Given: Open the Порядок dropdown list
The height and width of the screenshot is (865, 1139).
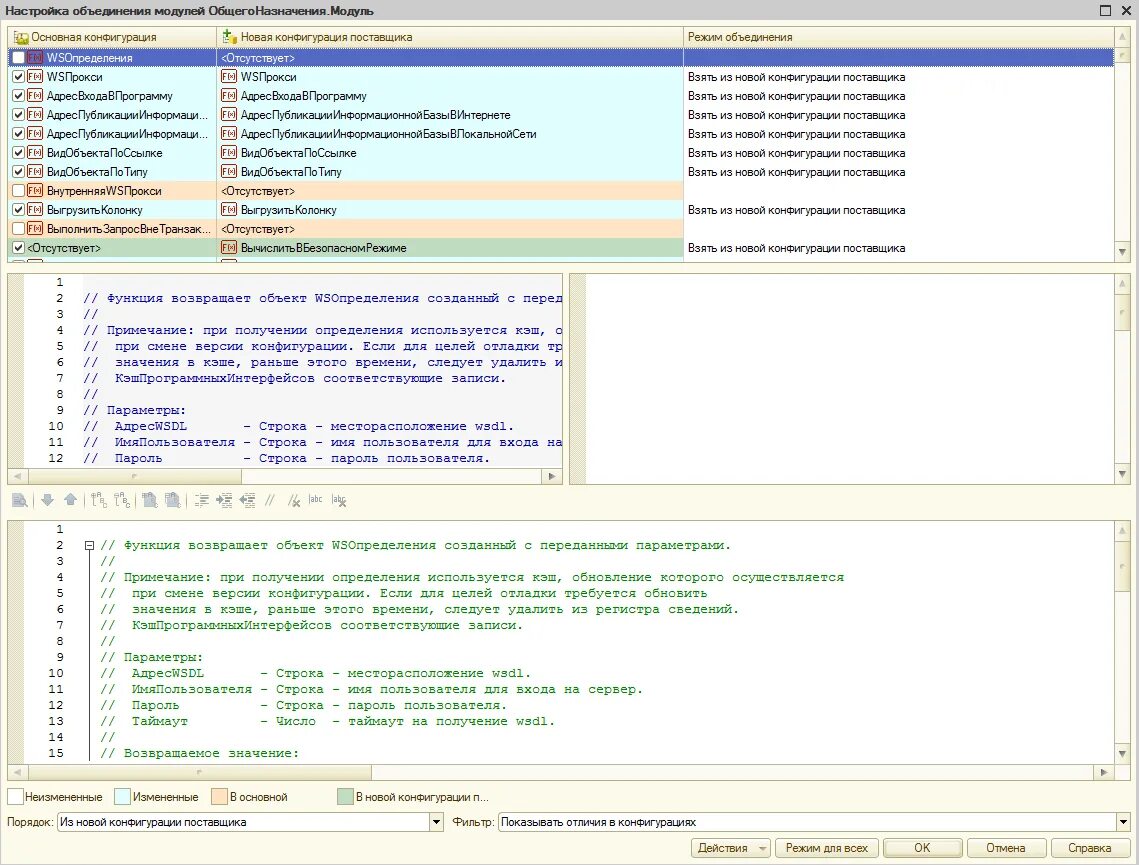Looking at the screenshot, I should (x=437, y=822).
